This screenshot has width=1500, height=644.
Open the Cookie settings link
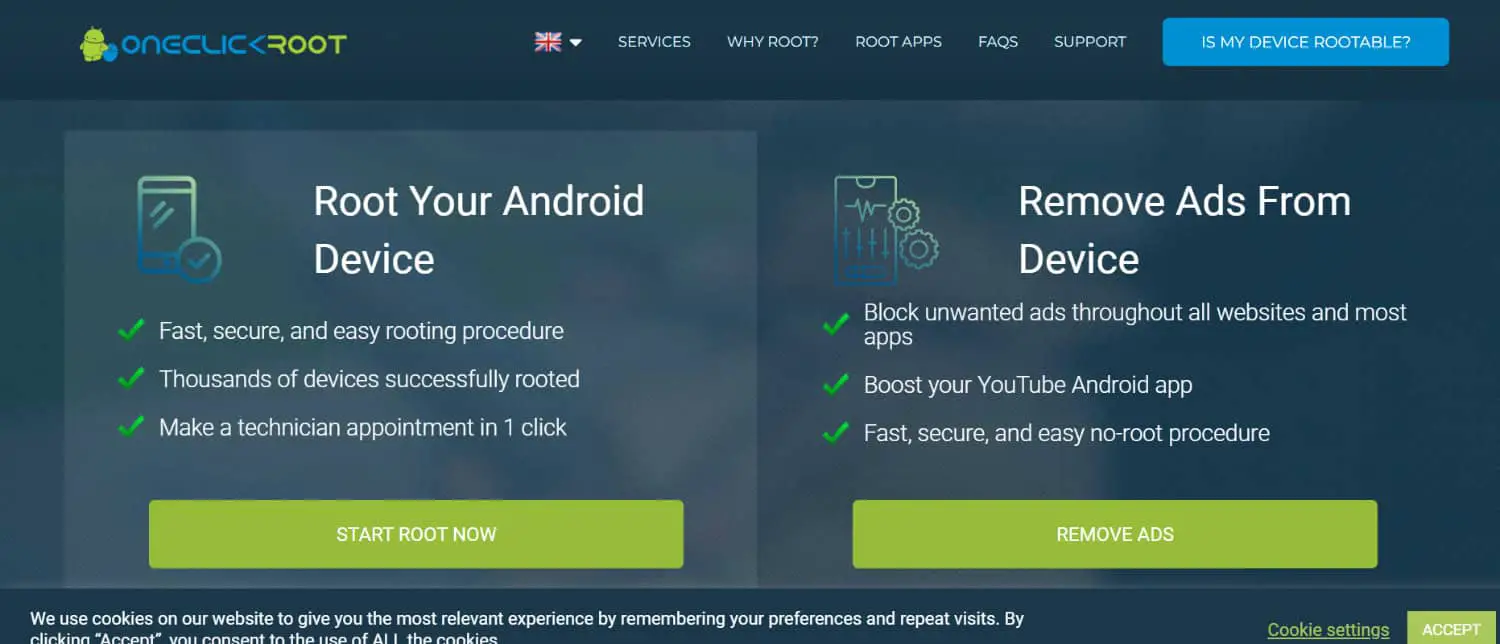[x=1328, y=630]
